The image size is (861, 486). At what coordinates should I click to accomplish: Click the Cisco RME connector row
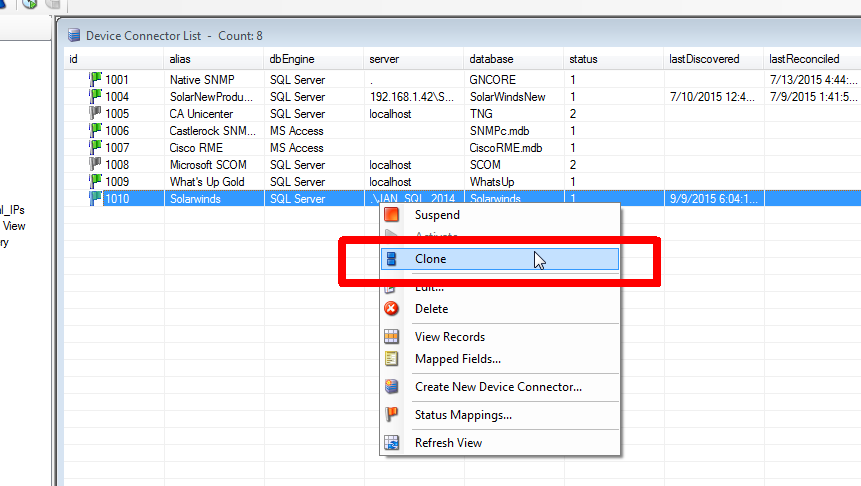pyautogui.click(x=199, y=148)
